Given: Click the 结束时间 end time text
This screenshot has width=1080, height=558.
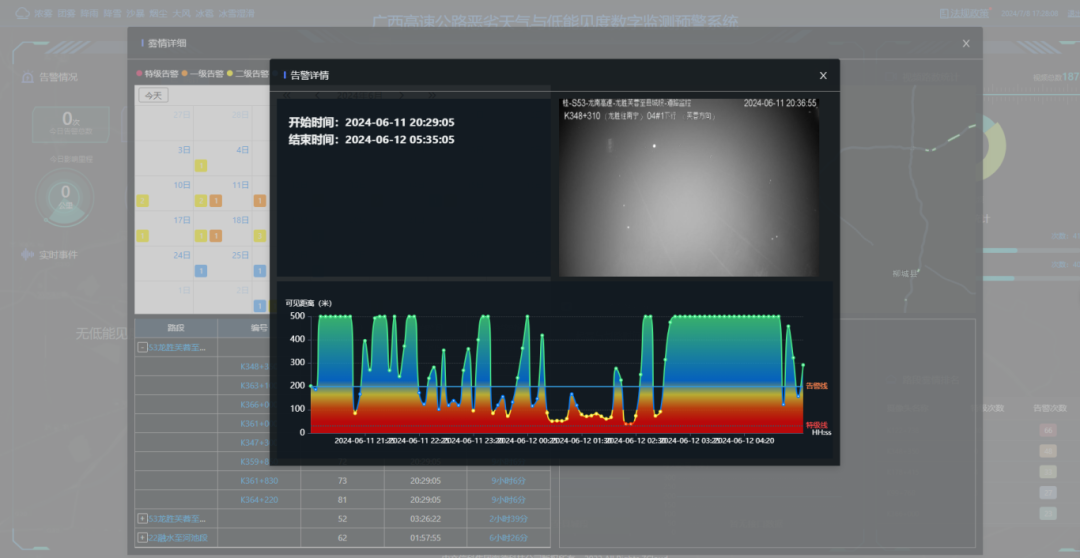Looking at the screenshot, I should click(371, 140).
